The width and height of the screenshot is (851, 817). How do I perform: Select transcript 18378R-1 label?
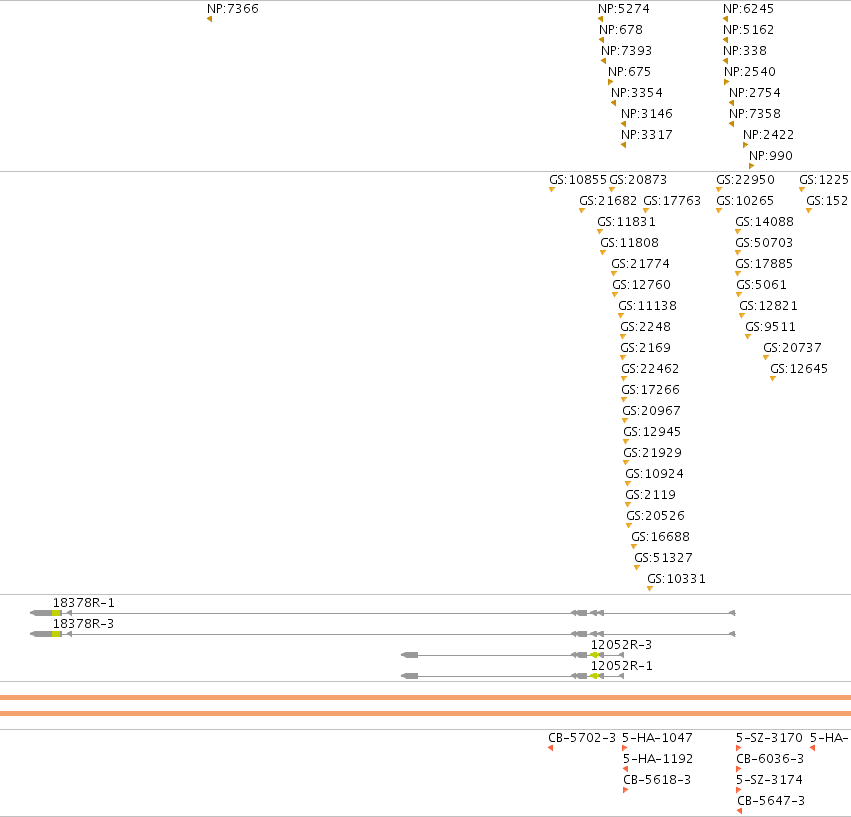[84, 603]
